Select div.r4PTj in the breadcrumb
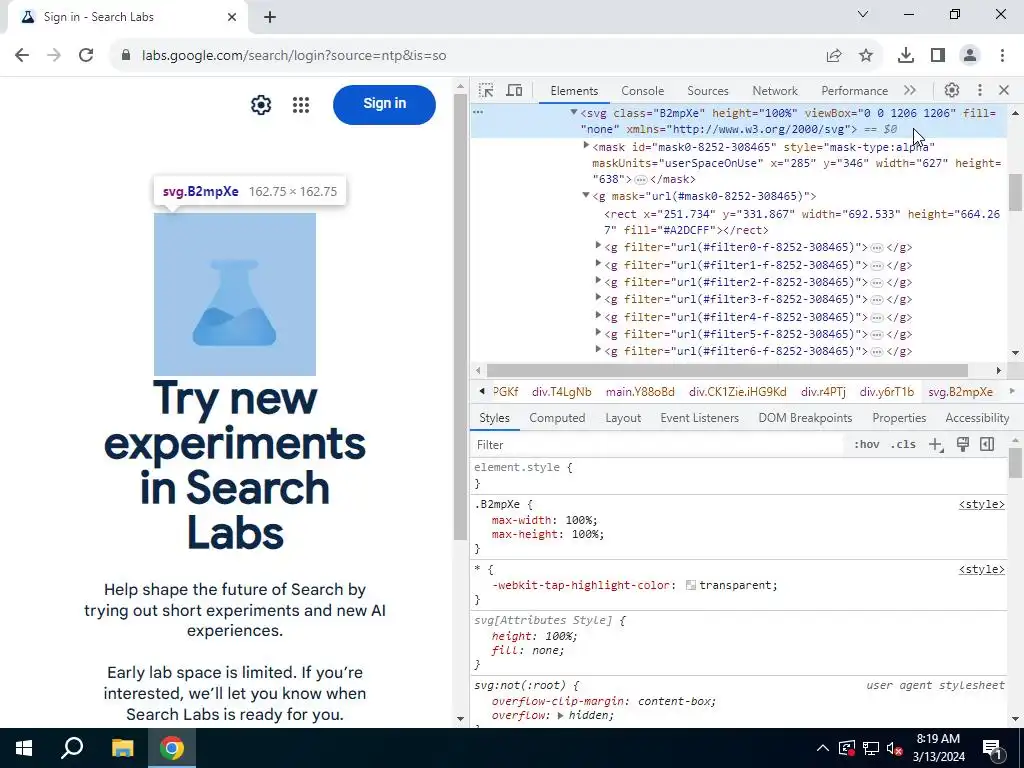The width and height of the screenshot is (1024, 768). click(823, 392)
